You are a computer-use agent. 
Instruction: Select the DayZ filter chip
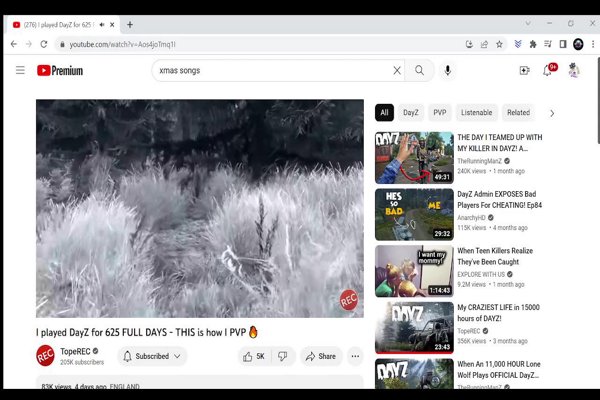411,113
